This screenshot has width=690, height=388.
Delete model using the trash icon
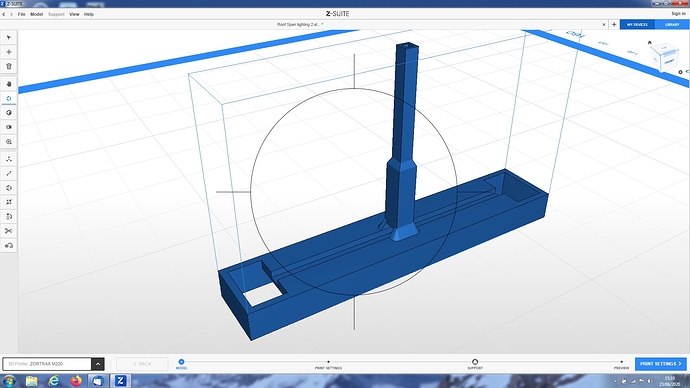pos(9,66)
